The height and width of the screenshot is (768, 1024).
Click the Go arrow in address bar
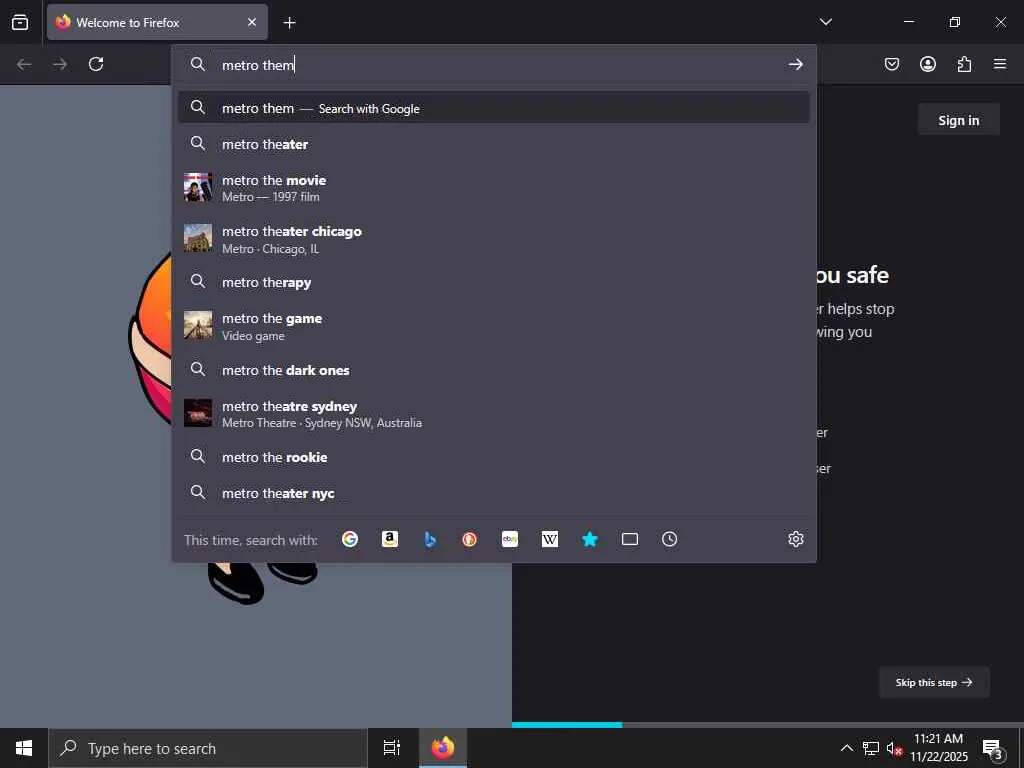point(795,64)
